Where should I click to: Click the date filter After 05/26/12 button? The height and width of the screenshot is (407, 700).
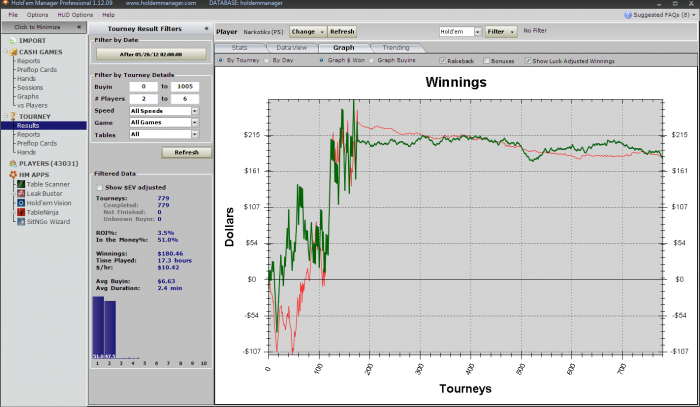click(x=151, y=54)
